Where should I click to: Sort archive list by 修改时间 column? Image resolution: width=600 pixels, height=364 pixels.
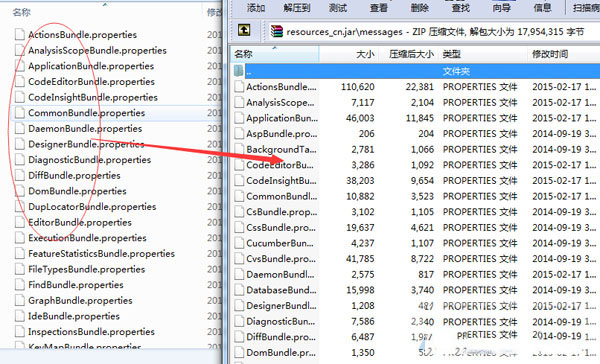click(564, 54)
